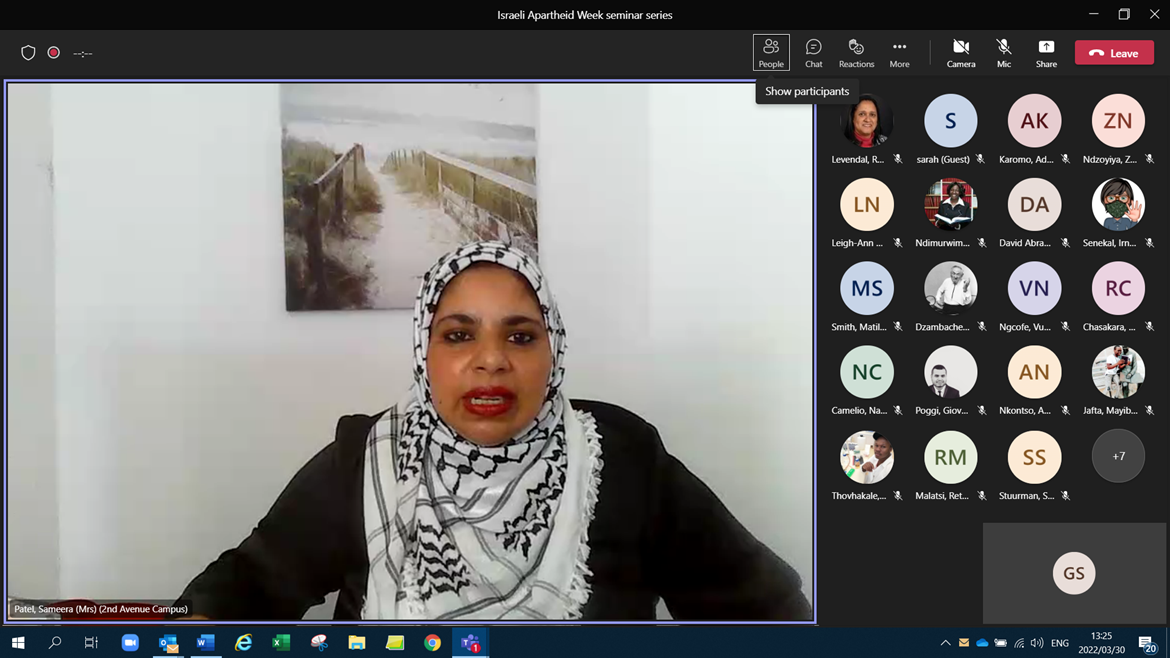The height and width of the screenshot is (658, 1170).
Task: Open the Wi-Fi network tray icon
Action: click(x=1019, y=642)
